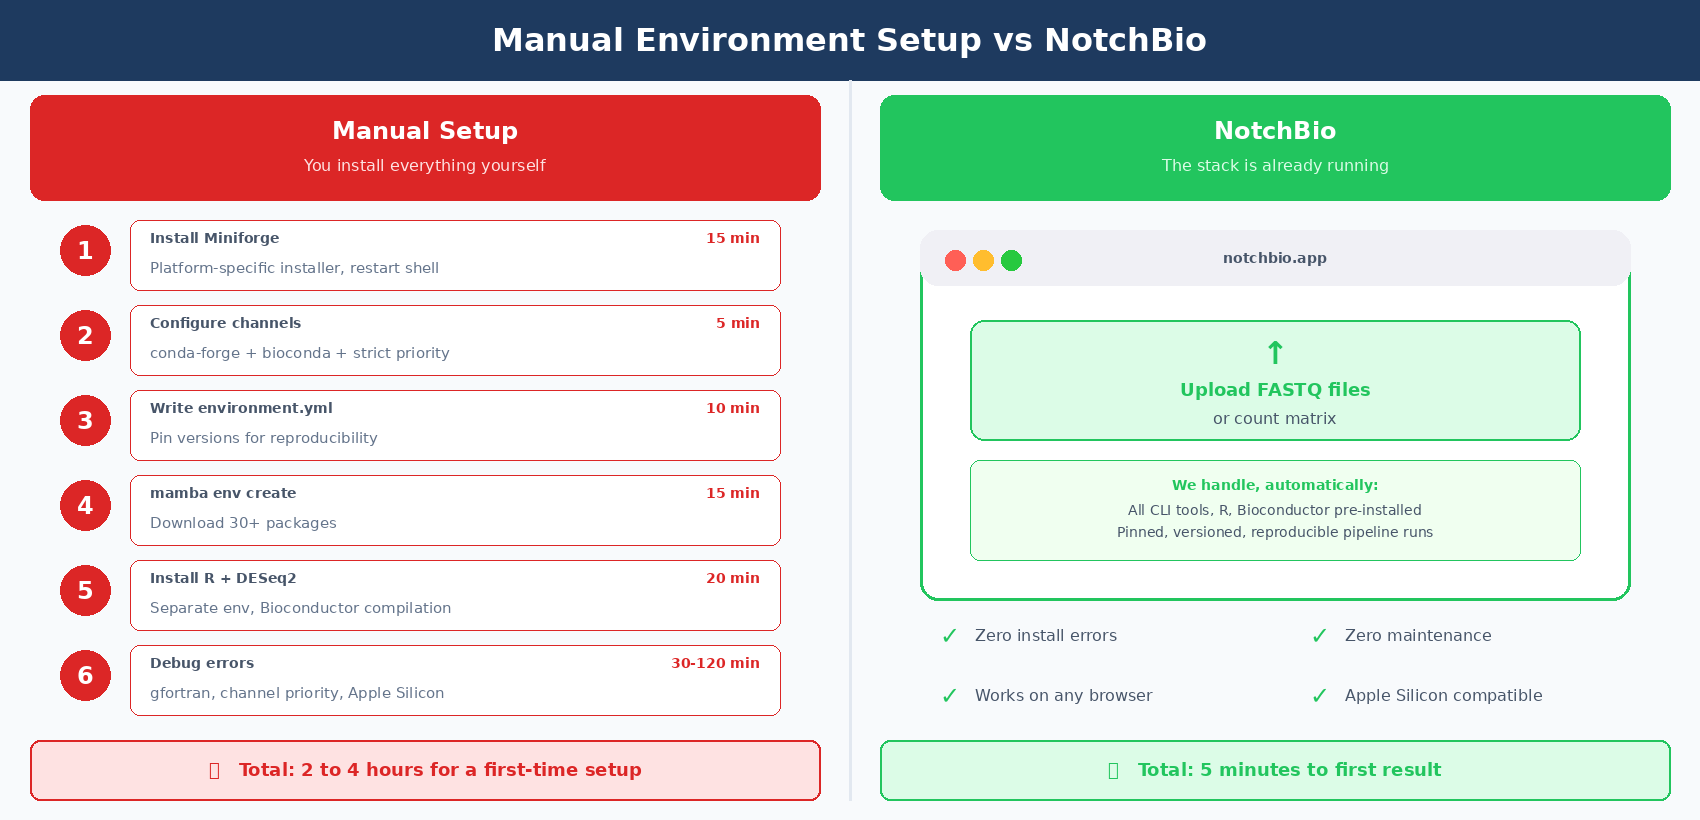Click 'conda-forge + bioconda + strict priority' text

[x=300, y=353]
